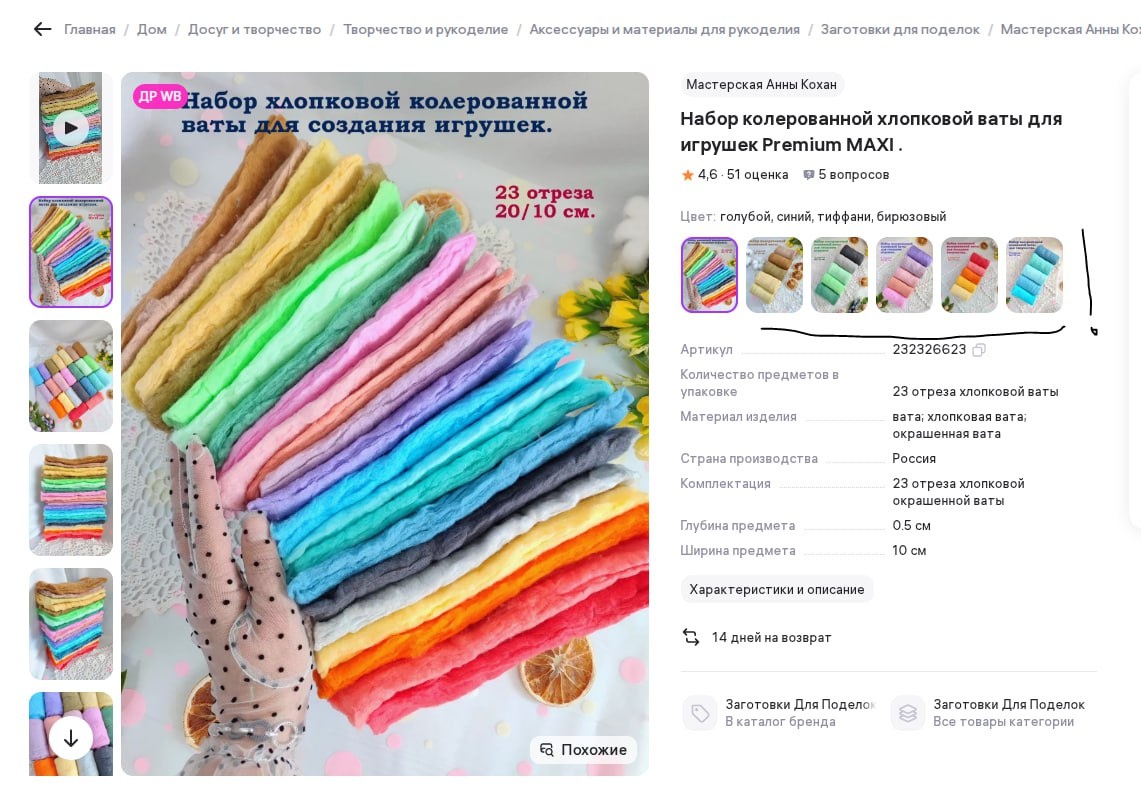Copy the article number 232326623

[x=979, y=350]
